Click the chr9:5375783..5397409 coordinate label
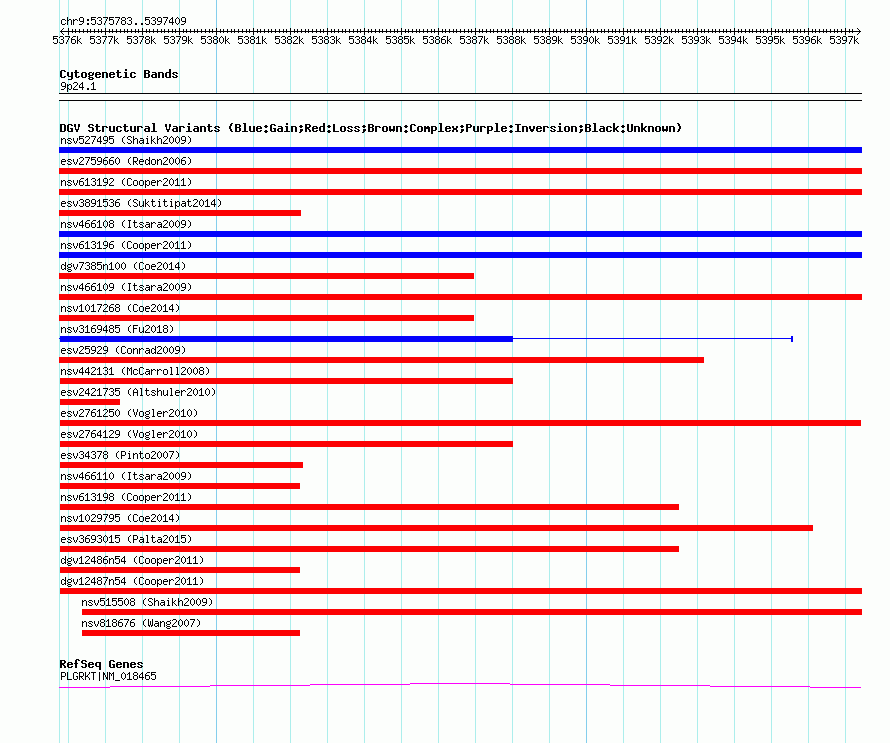Screen dimensions: 890x743 [x=123, y=21]
